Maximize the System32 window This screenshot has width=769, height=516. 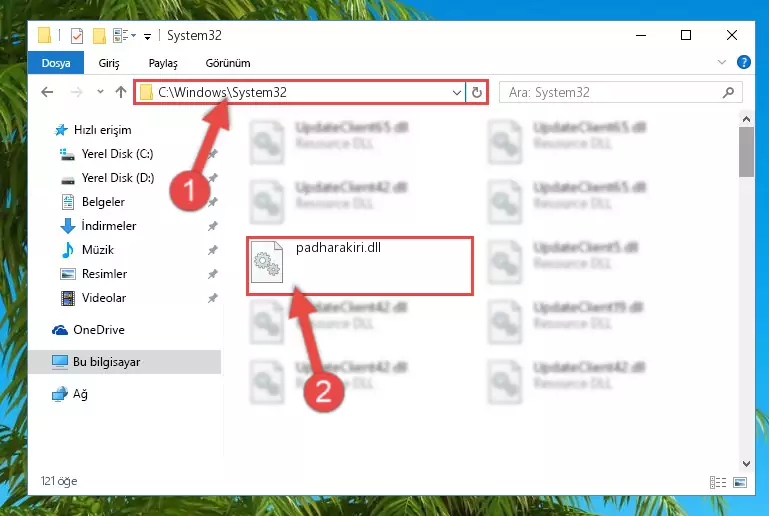click(686, 35)
